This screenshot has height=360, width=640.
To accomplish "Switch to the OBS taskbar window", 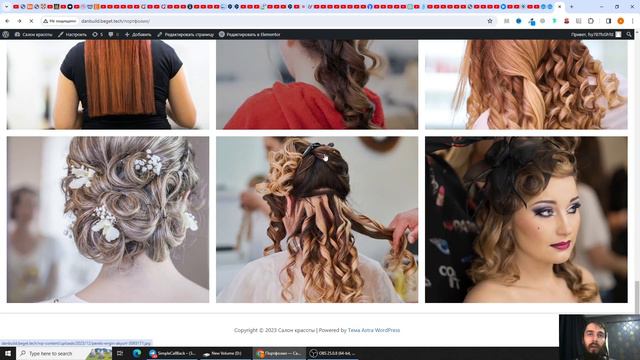I will tap(333, 353).
